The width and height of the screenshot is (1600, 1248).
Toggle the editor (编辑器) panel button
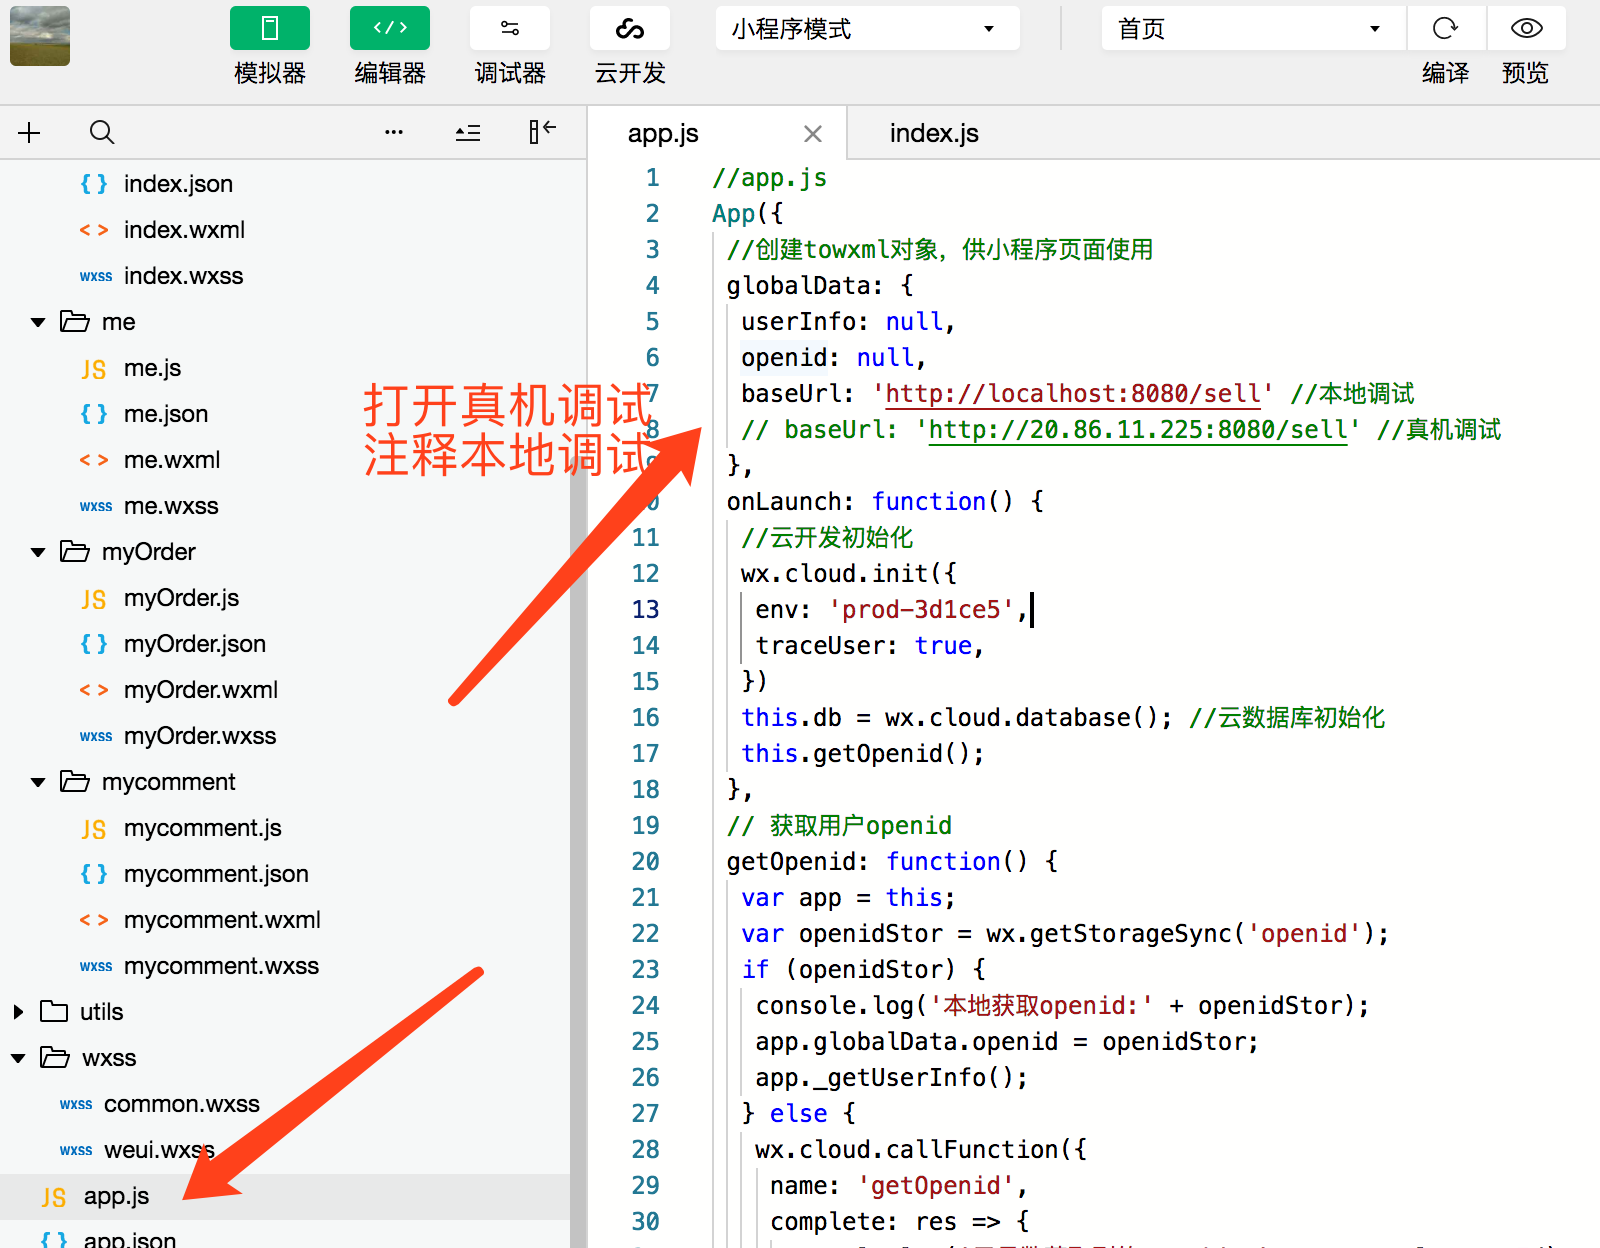(x=390, y=28)
